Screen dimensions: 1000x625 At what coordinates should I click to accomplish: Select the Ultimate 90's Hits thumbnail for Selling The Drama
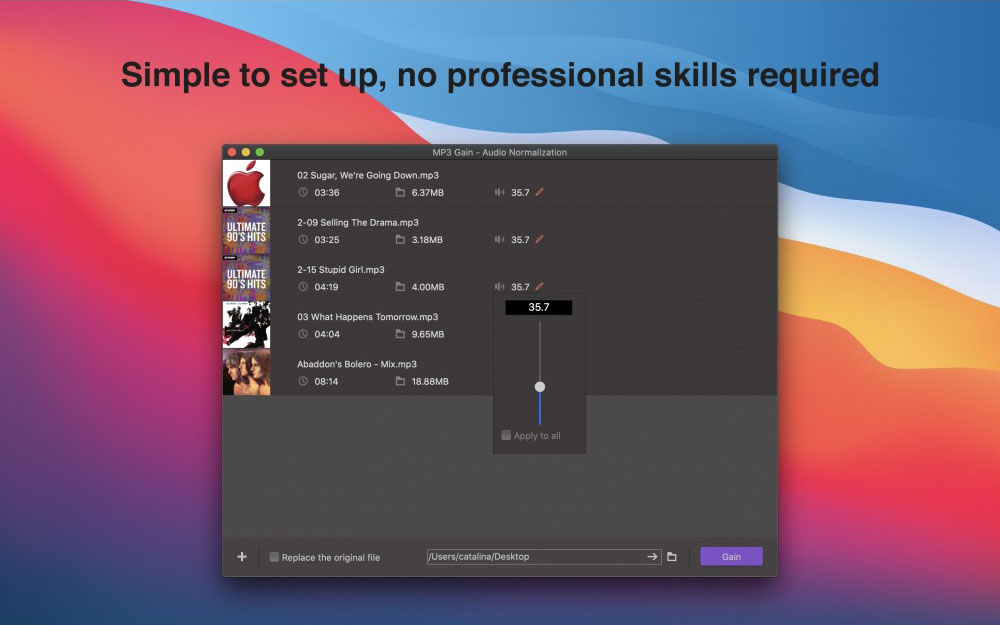pyautogui.click(x=246, y=231)
